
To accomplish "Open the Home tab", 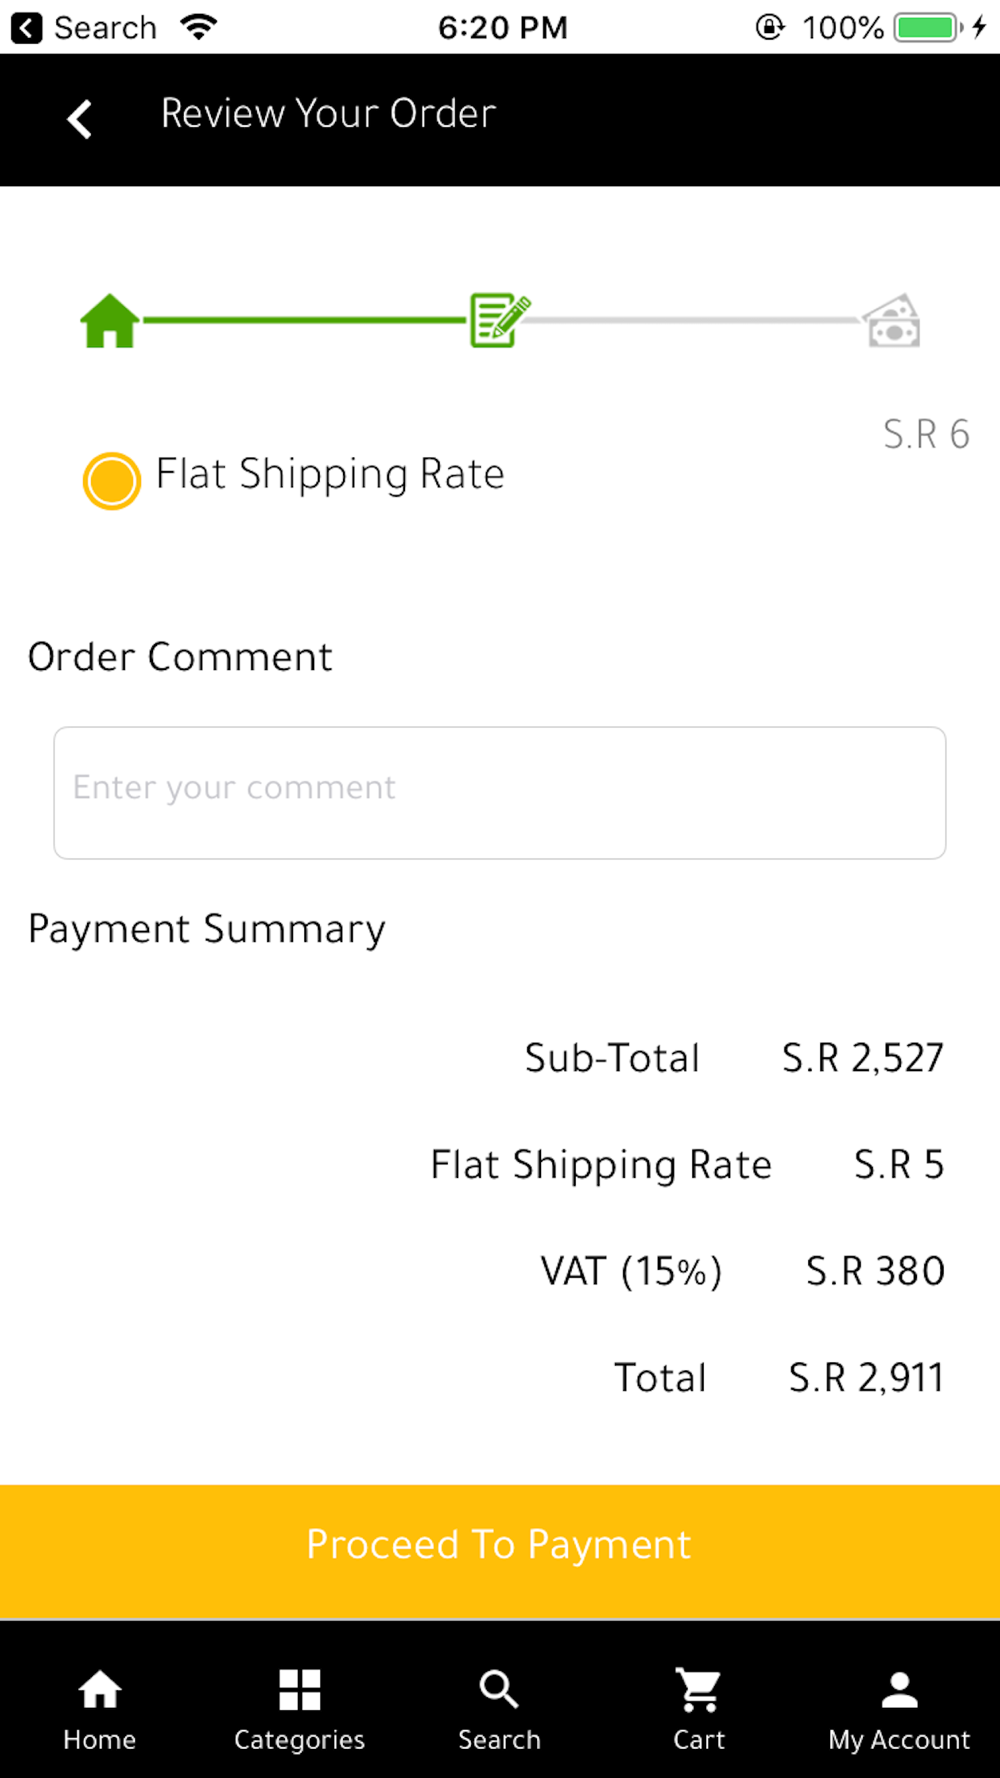I will click(100, 1710).
